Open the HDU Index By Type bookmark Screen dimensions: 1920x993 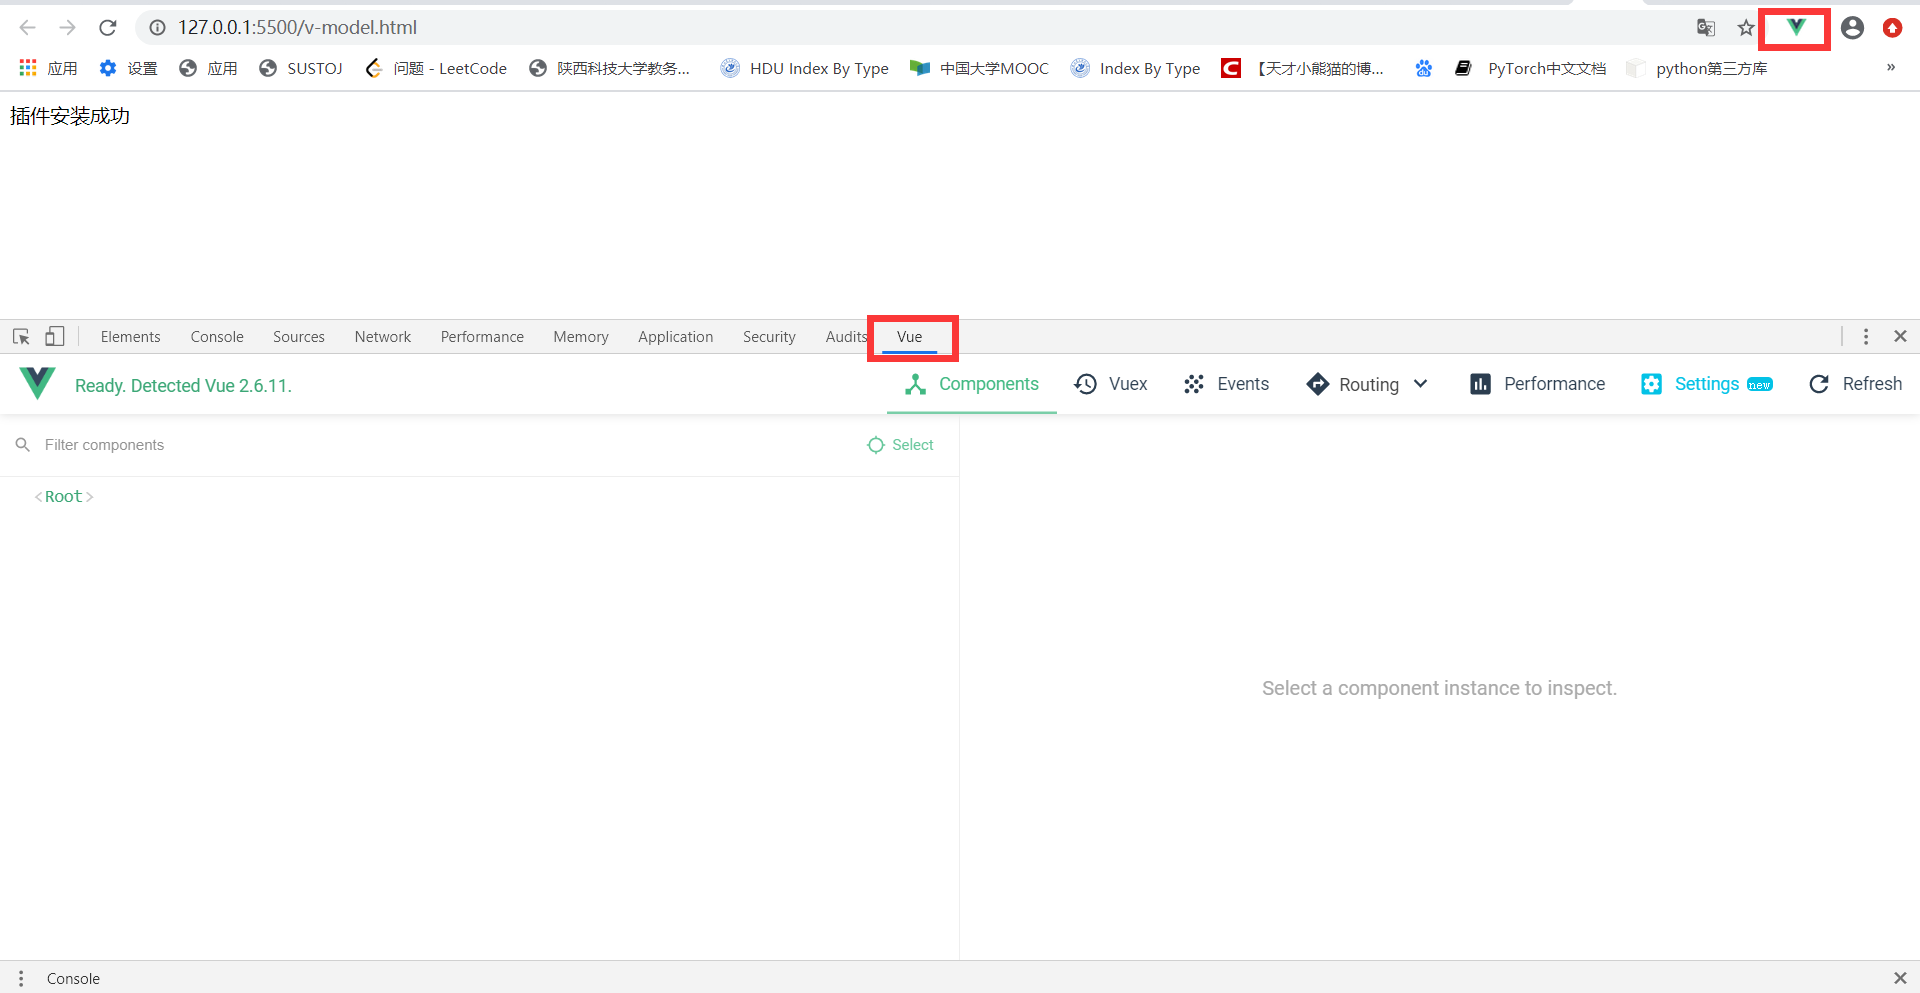[x=804, y=68]
